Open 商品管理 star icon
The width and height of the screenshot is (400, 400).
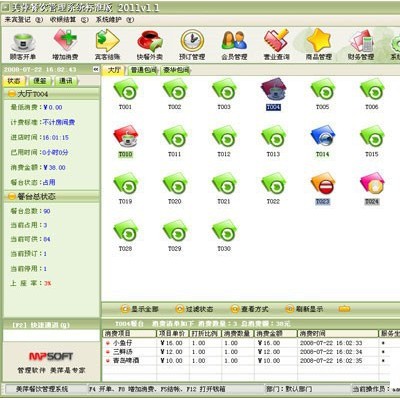(x=319, y=45)
